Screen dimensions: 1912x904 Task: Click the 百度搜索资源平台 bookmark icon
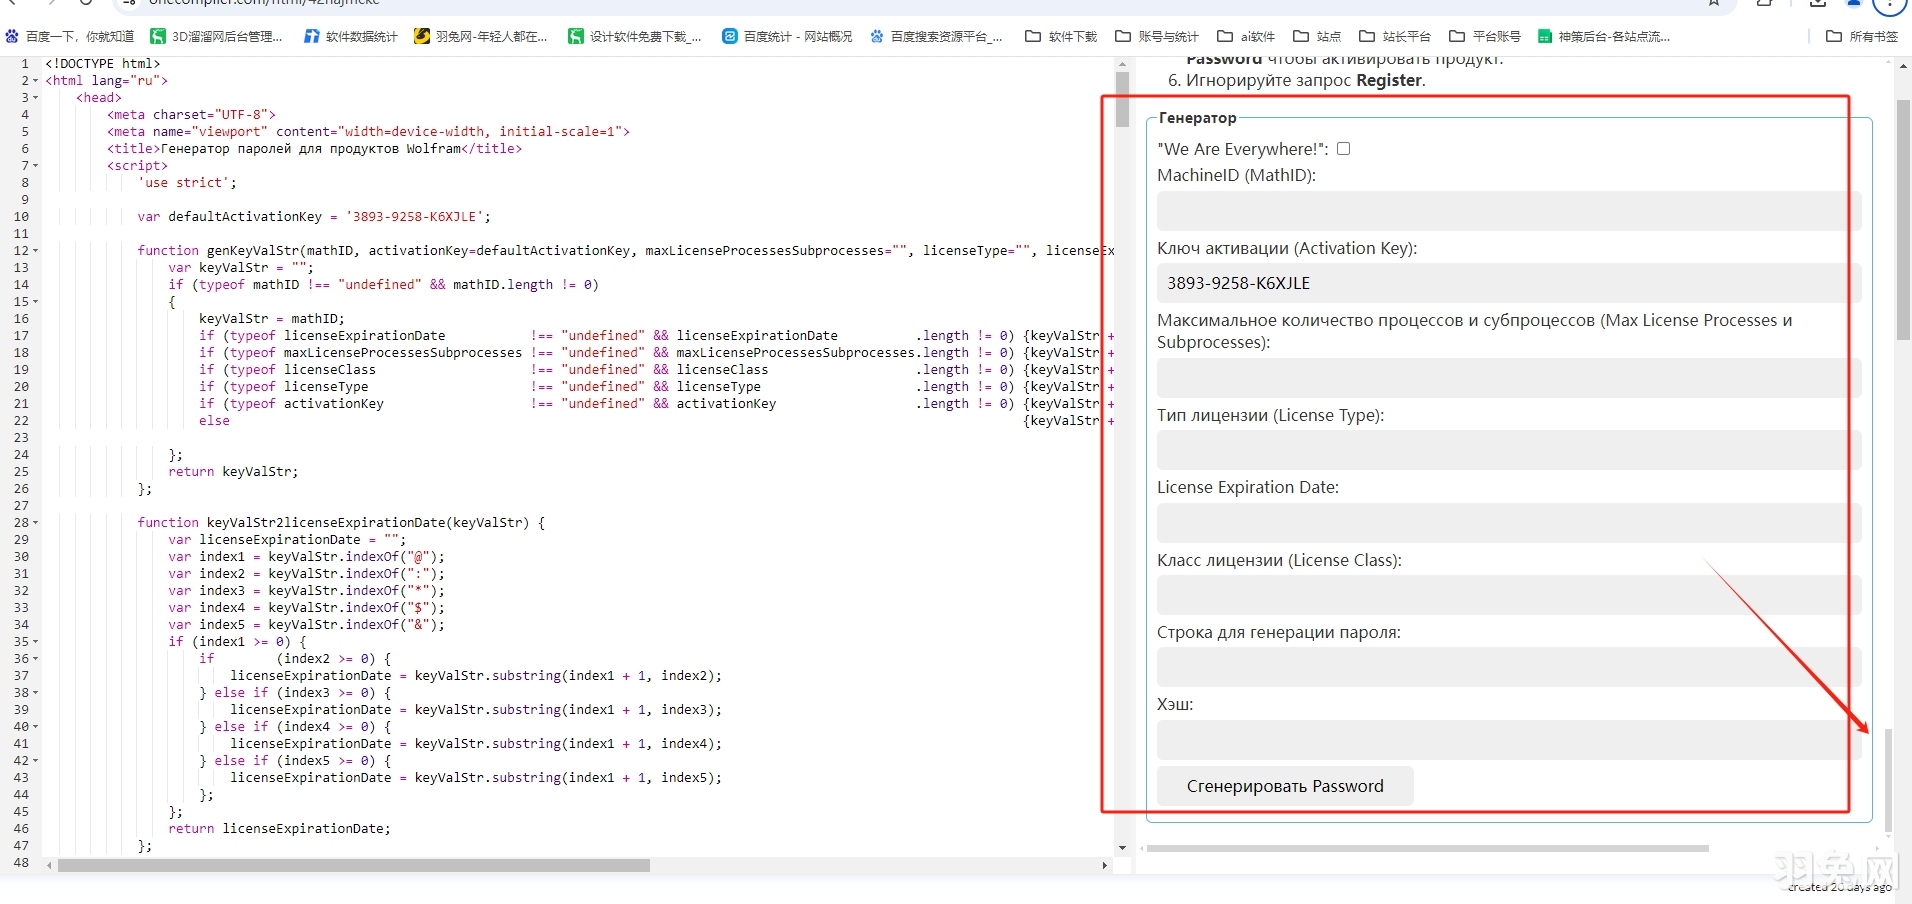(876, 36)
